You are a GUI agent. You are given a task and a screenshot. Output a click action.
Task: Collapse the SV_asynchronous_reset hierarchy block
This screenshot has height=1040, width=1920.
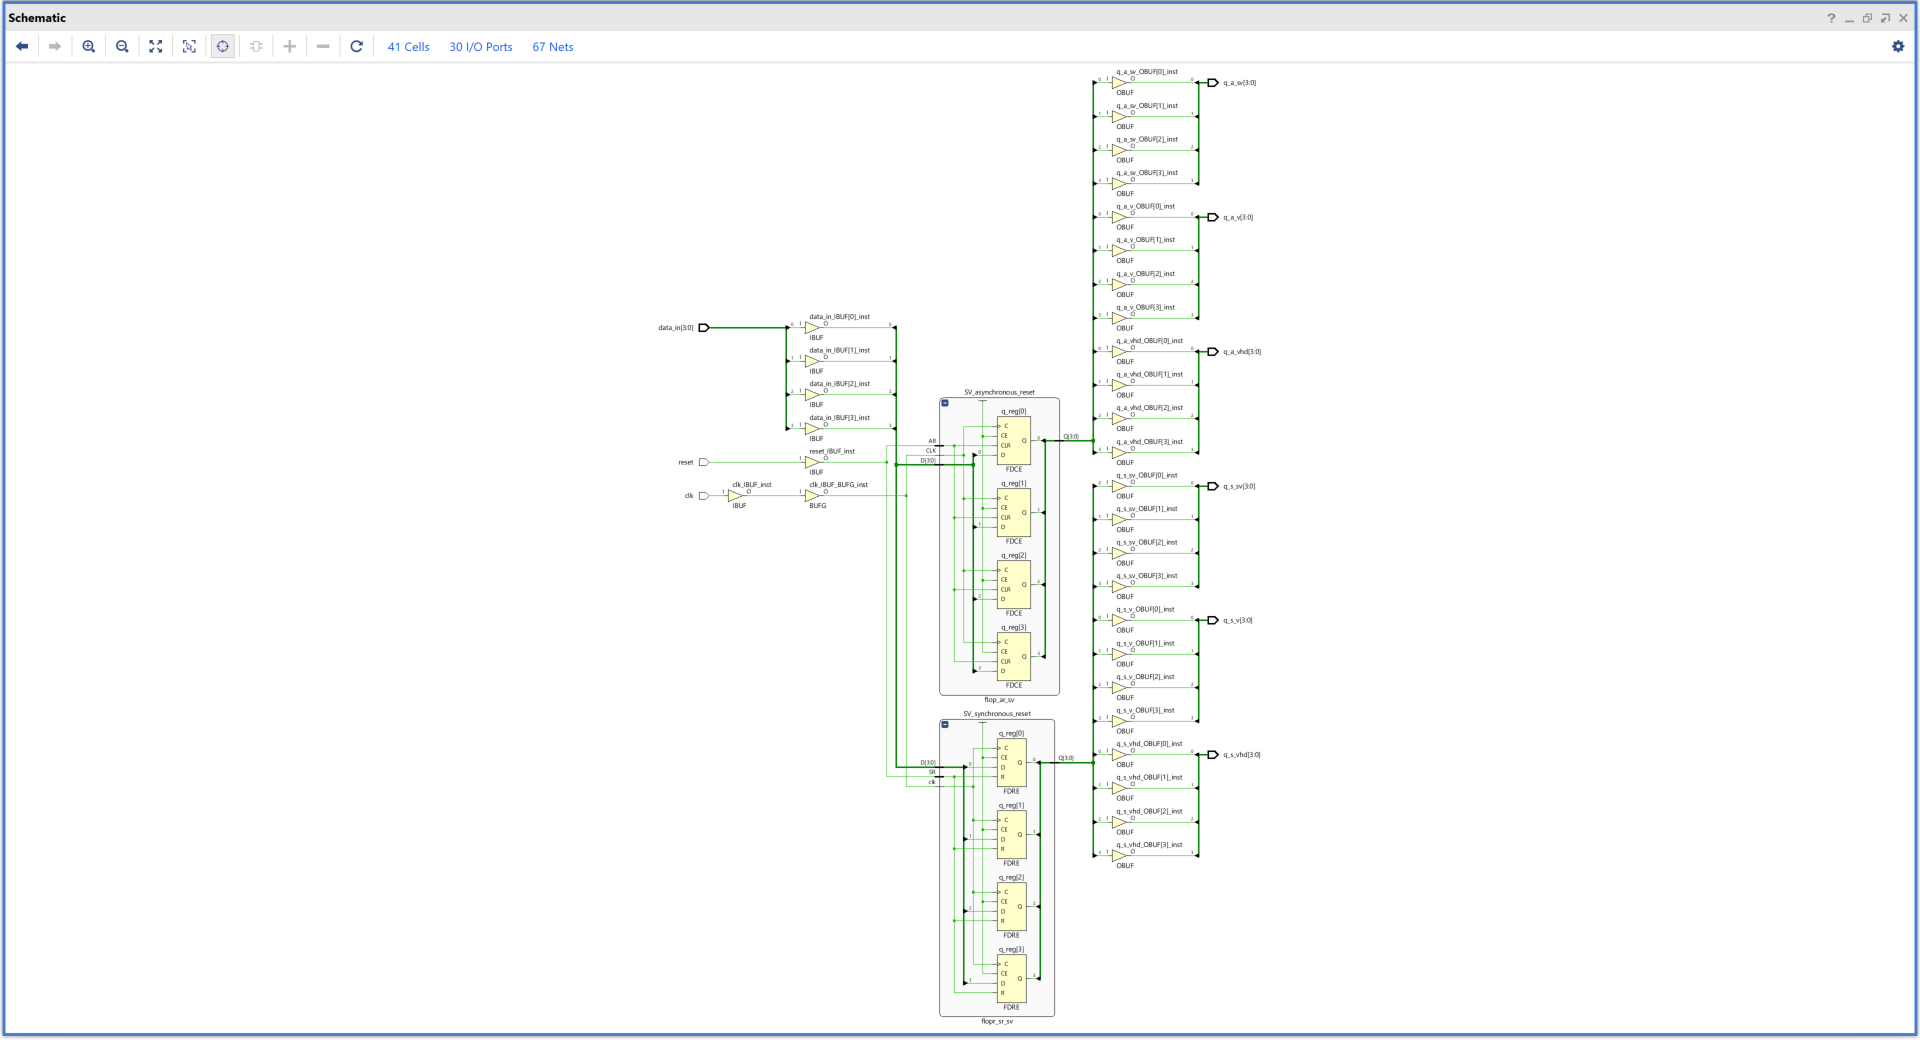click(945, 403)
